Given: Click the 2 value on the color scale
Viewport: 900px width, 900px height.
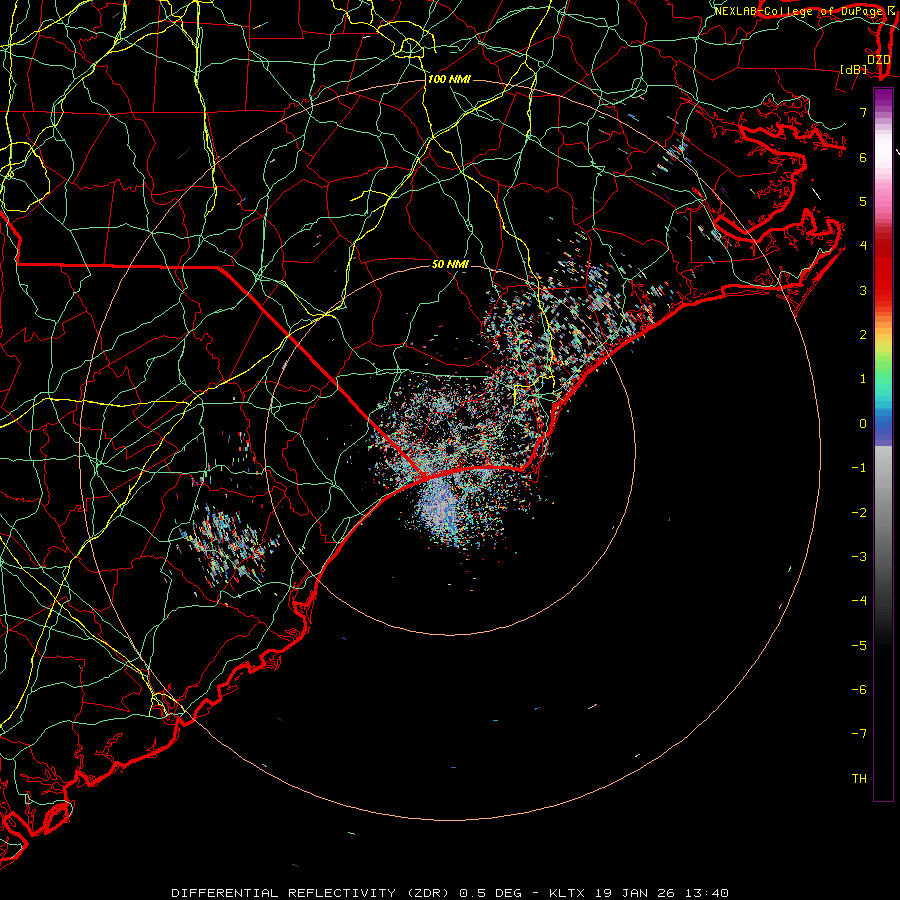Looking at the screenshot, I should coord(863,335).
